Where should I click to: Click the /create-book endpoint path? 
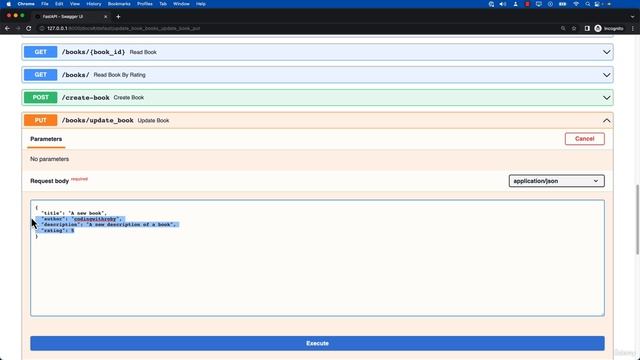click(86, 98)
